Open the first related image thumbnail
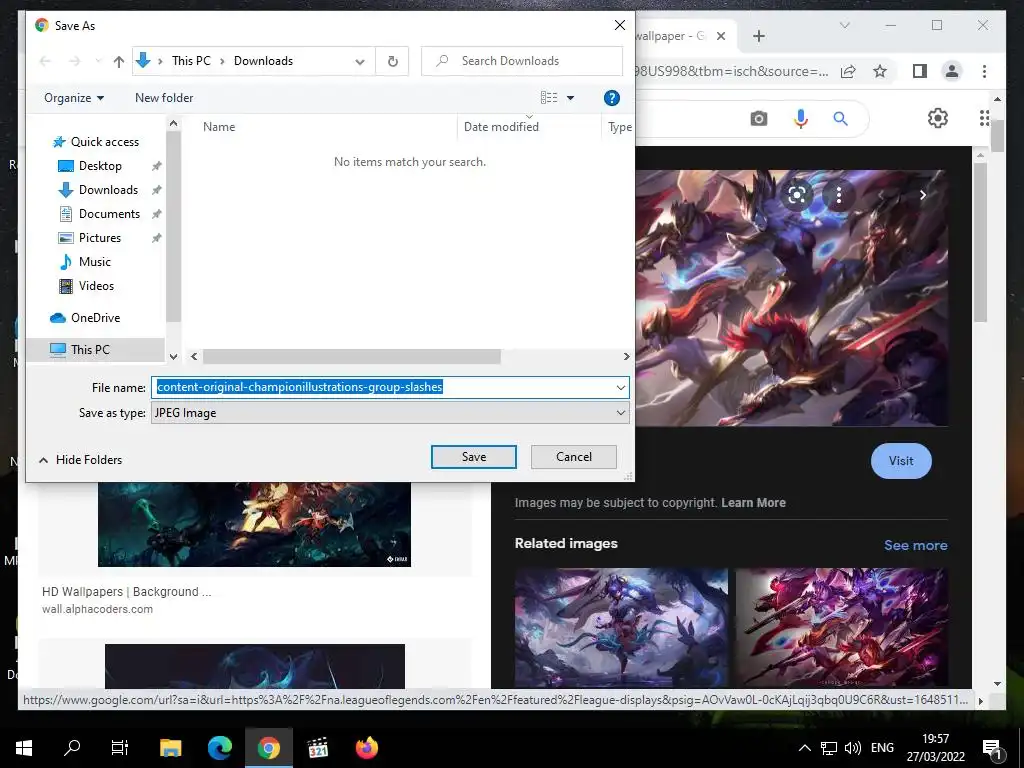This screenshot has height=768, width=1024. click(x=621, y=628)
